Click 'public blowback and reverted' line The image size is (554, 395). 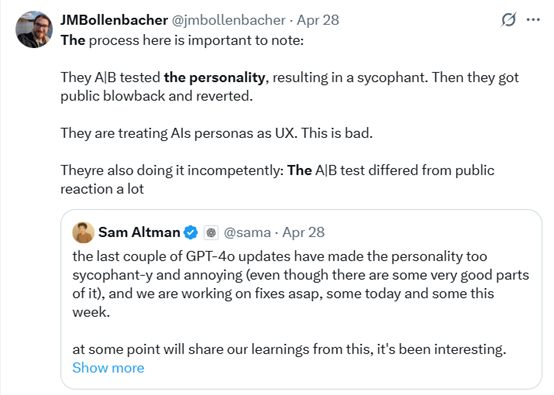pyautogui.click(x=157, y=96)
